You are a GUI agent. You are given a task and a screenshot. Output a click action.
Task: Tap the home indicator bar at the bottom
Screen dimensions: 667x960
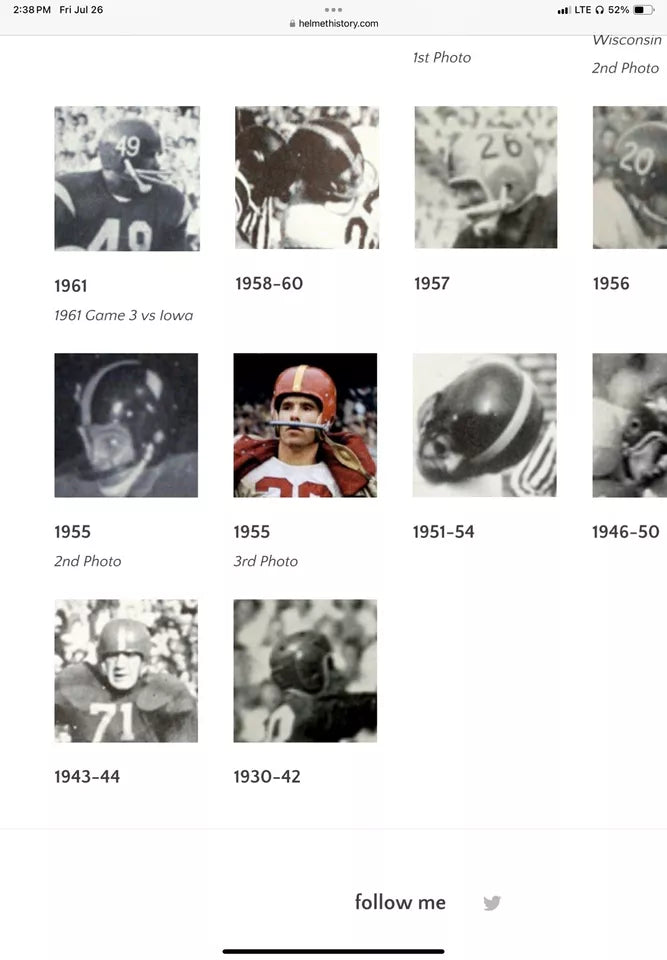click(333, 951)
